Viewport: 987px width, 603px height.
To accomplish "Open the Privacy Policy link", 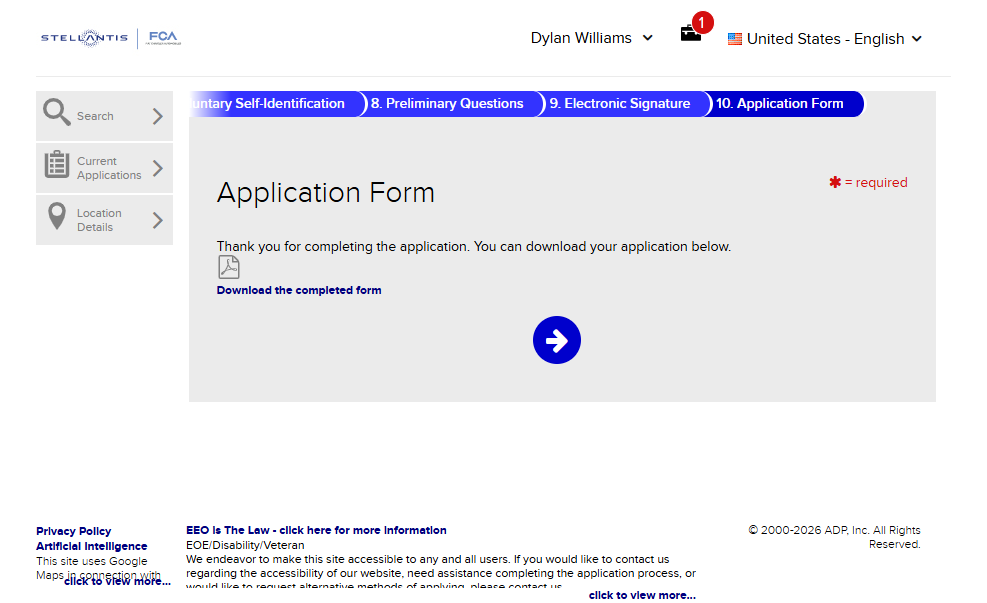I will (73, 531).
